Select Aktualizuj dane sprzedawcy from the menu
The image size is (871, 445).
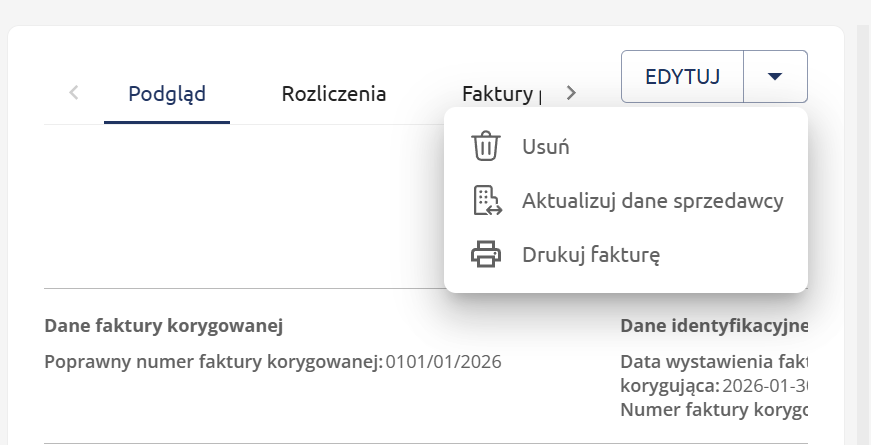pos(652,201)
